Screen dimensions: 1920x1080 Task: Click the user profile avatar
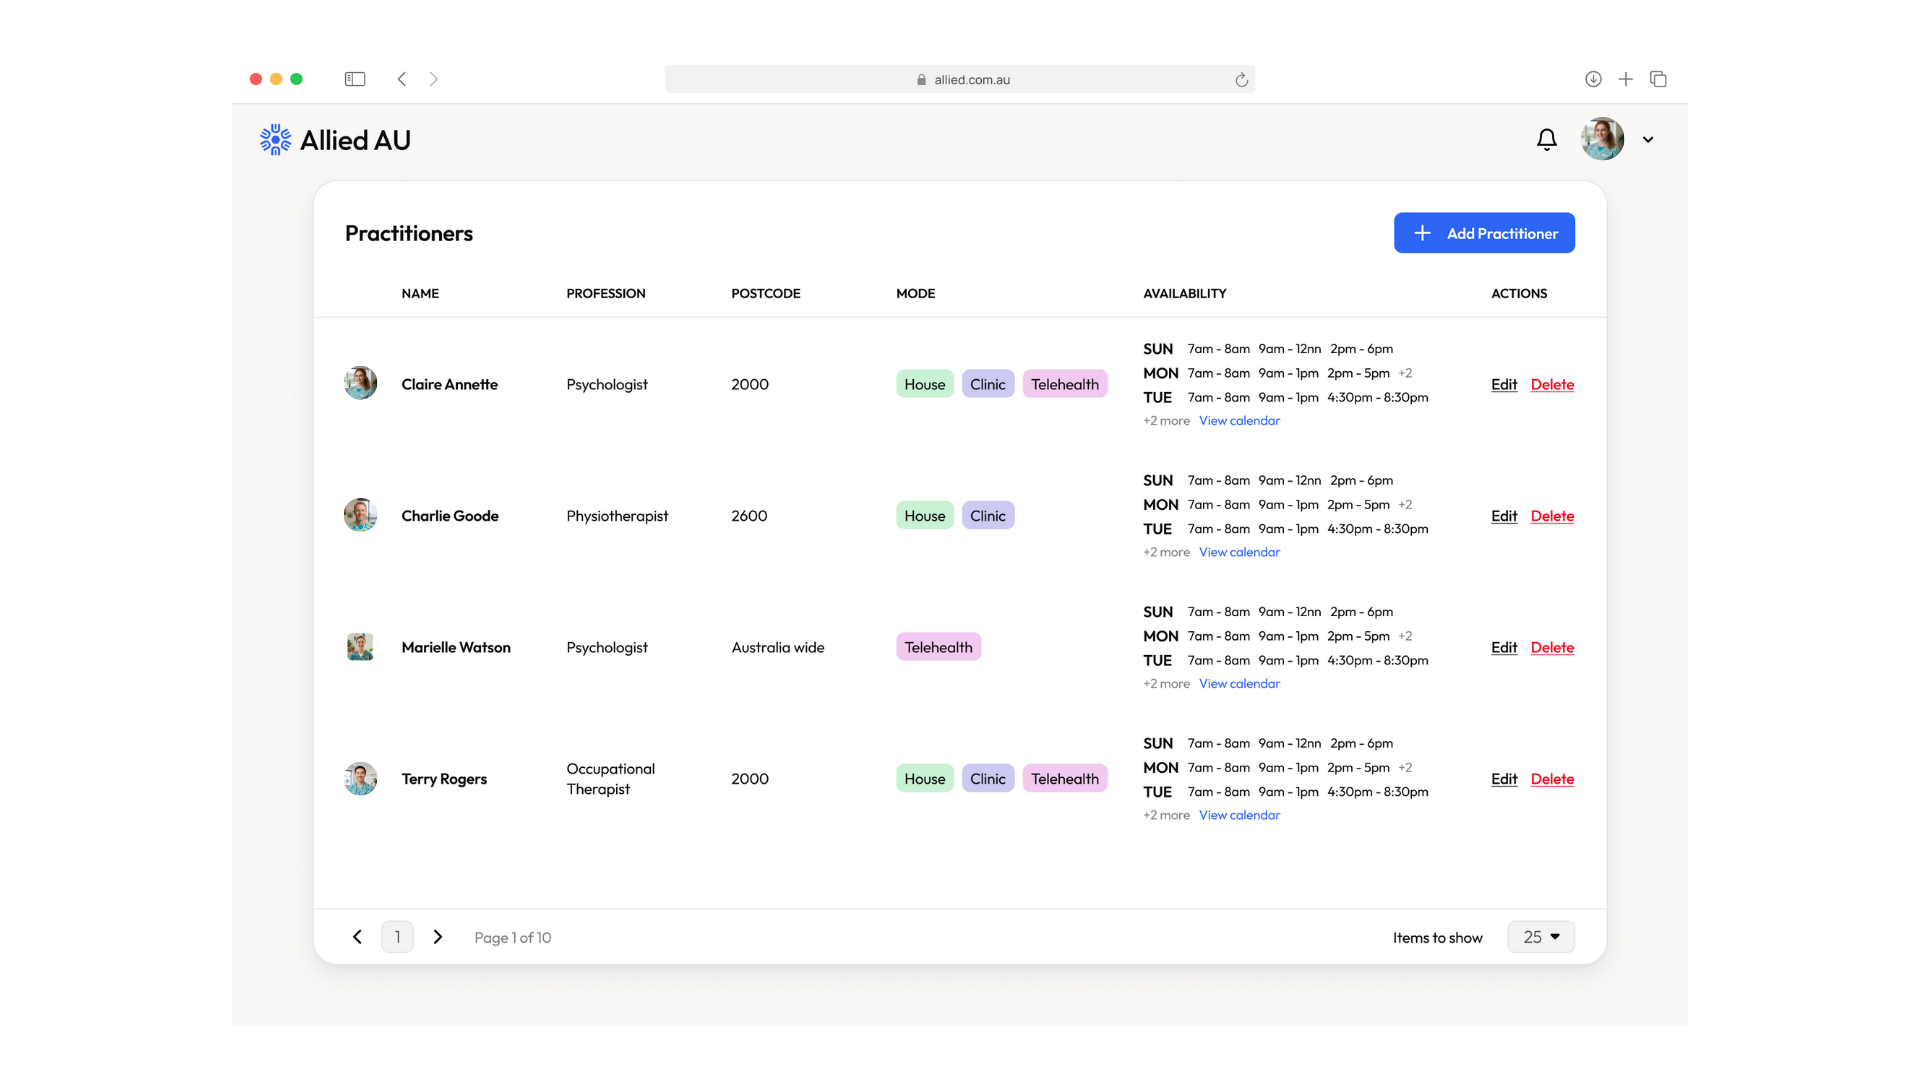(1602, 139)
